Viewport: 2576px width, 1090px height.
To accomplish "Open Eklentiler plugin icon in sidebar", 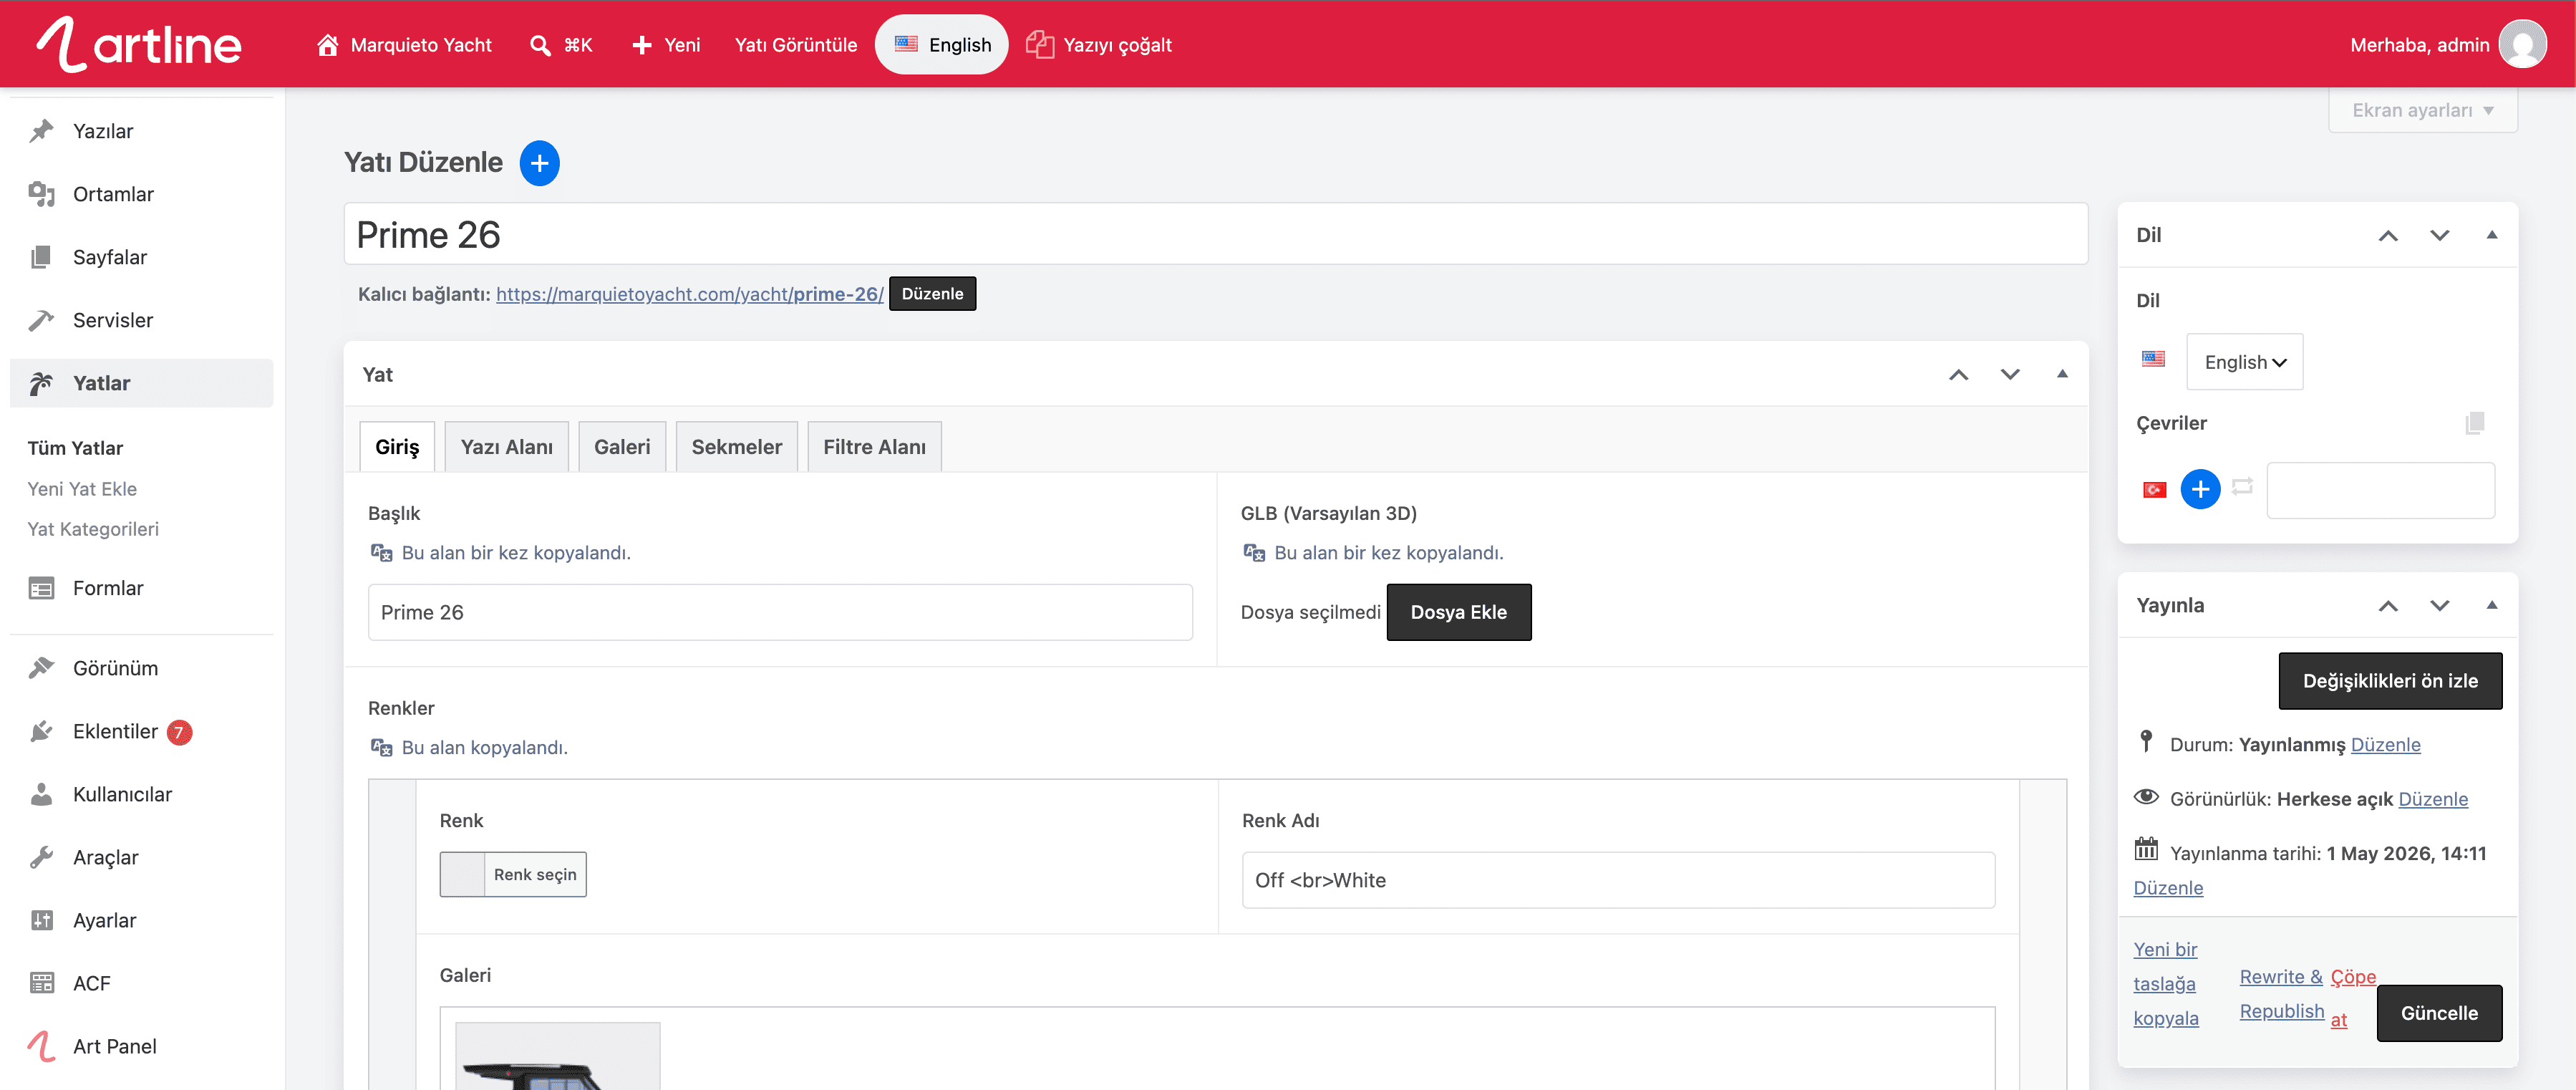I will 41,731.
